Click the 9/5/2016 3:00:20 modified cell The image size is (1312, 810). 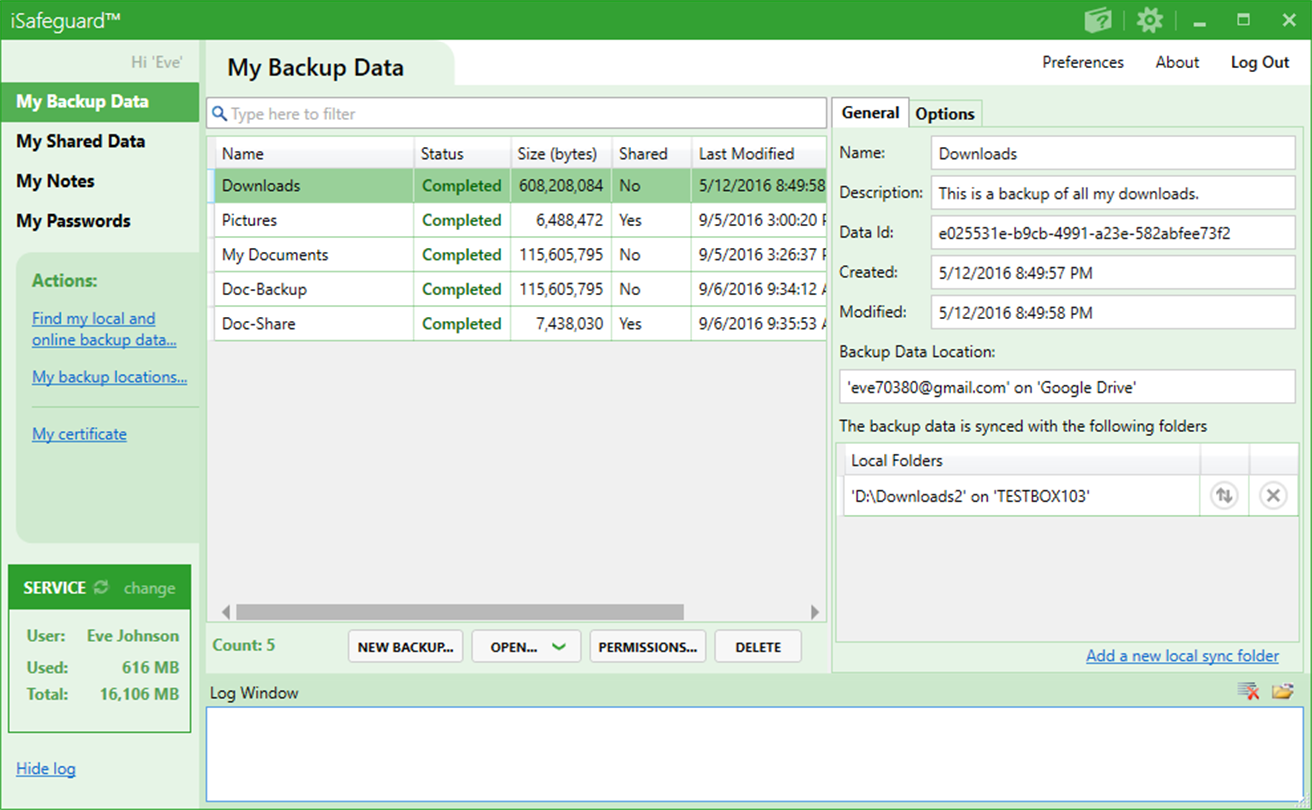tap(759, 220)
